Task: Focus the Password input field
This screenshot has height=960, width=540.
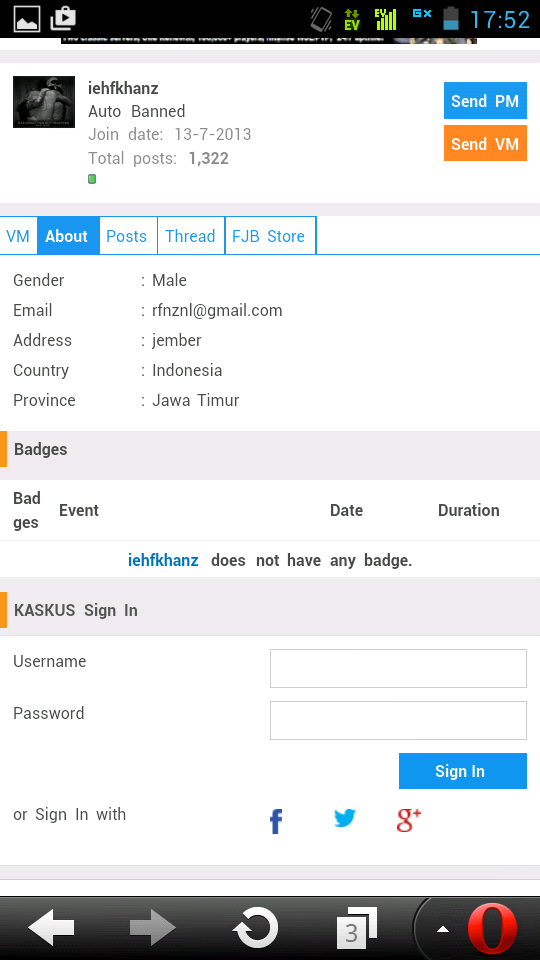Action: (x=398, y=721)
